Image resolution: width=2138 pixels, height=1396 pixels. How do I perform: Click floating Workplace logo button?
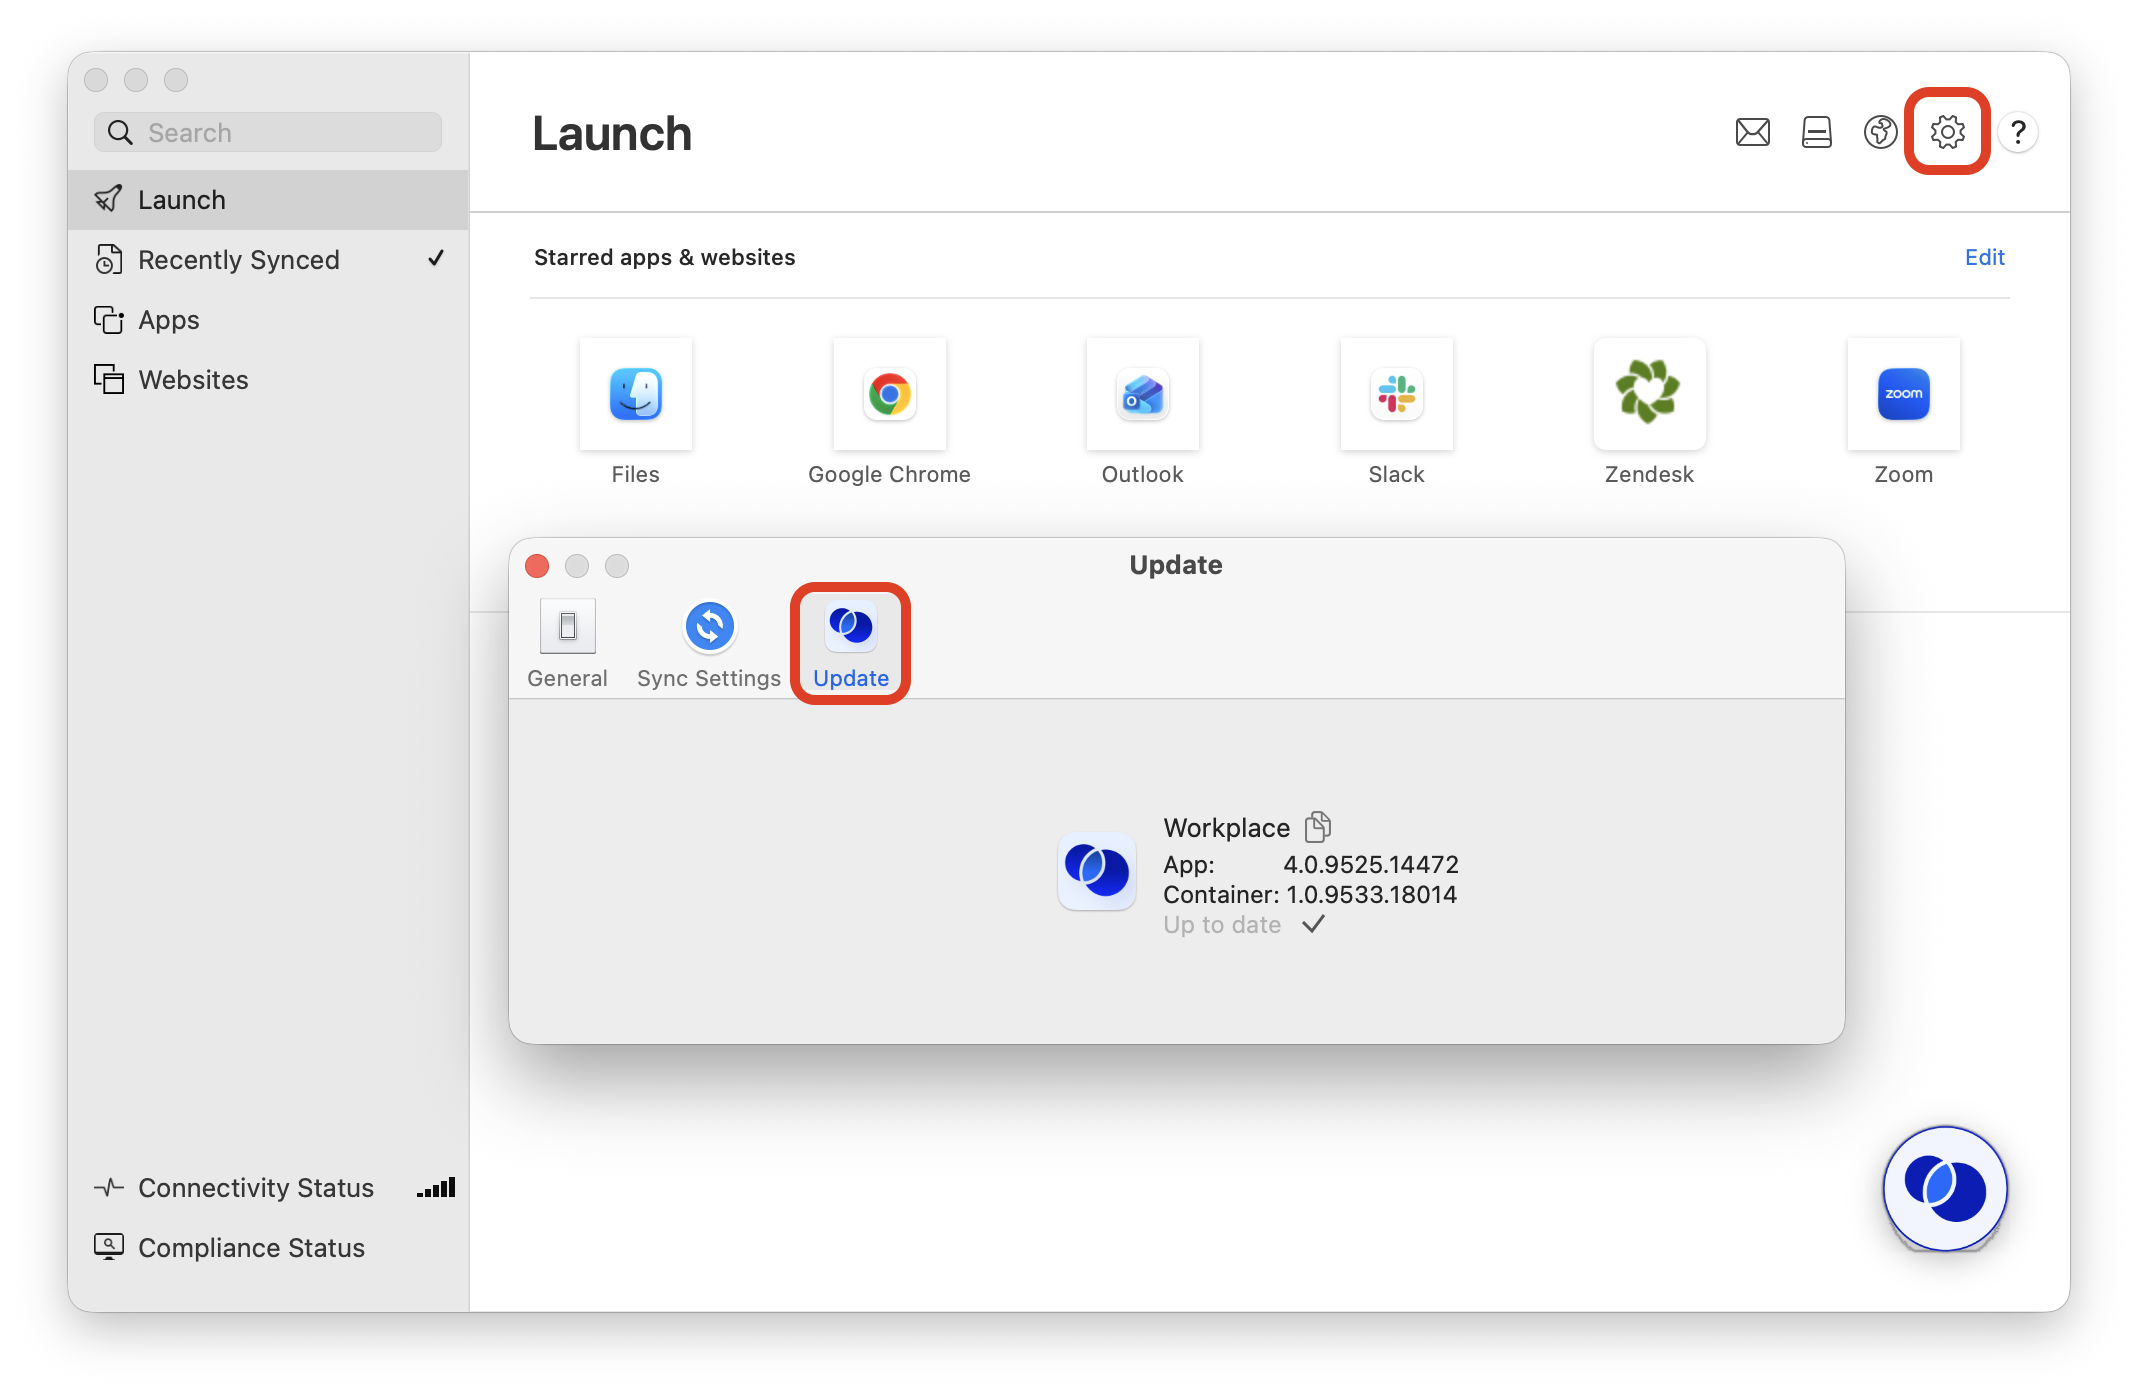click(1944, 1188)
